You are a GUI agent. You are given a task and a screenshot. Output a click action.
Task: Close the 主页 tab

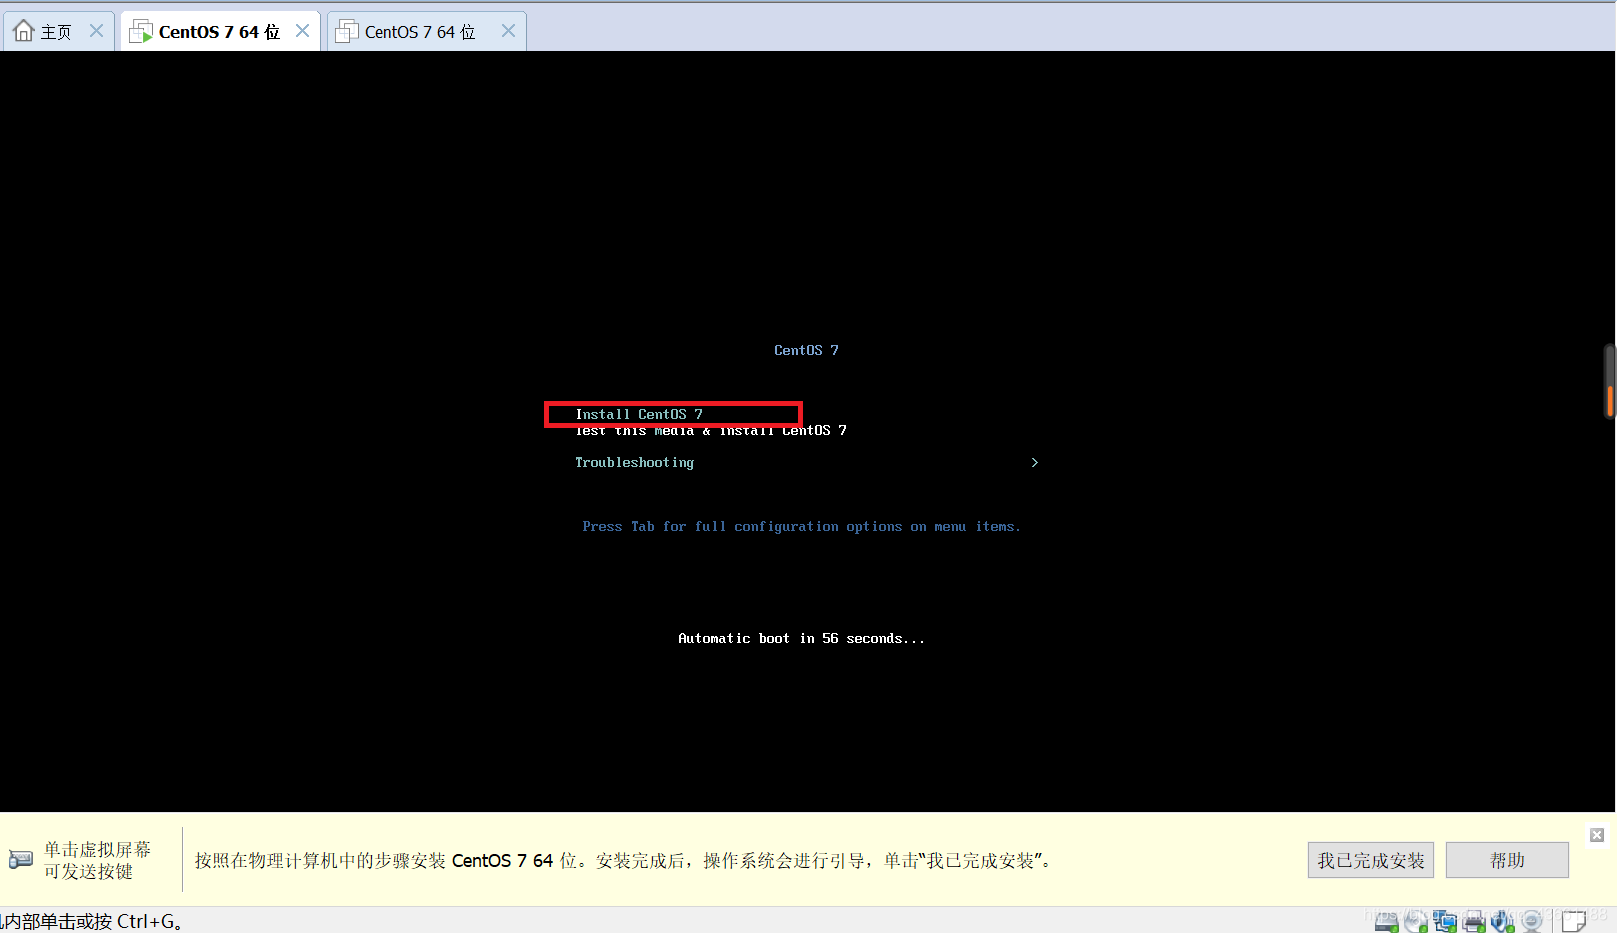coord(96,31)
